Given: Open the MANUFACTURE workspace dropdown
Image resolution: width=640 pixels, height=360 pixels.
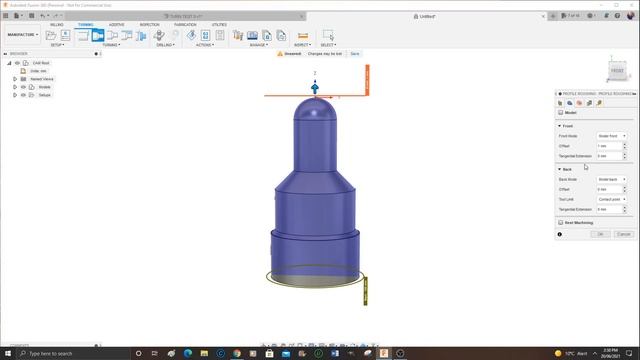Looking at the screenshot, I should pyautogui.click(x=22, y=35).
